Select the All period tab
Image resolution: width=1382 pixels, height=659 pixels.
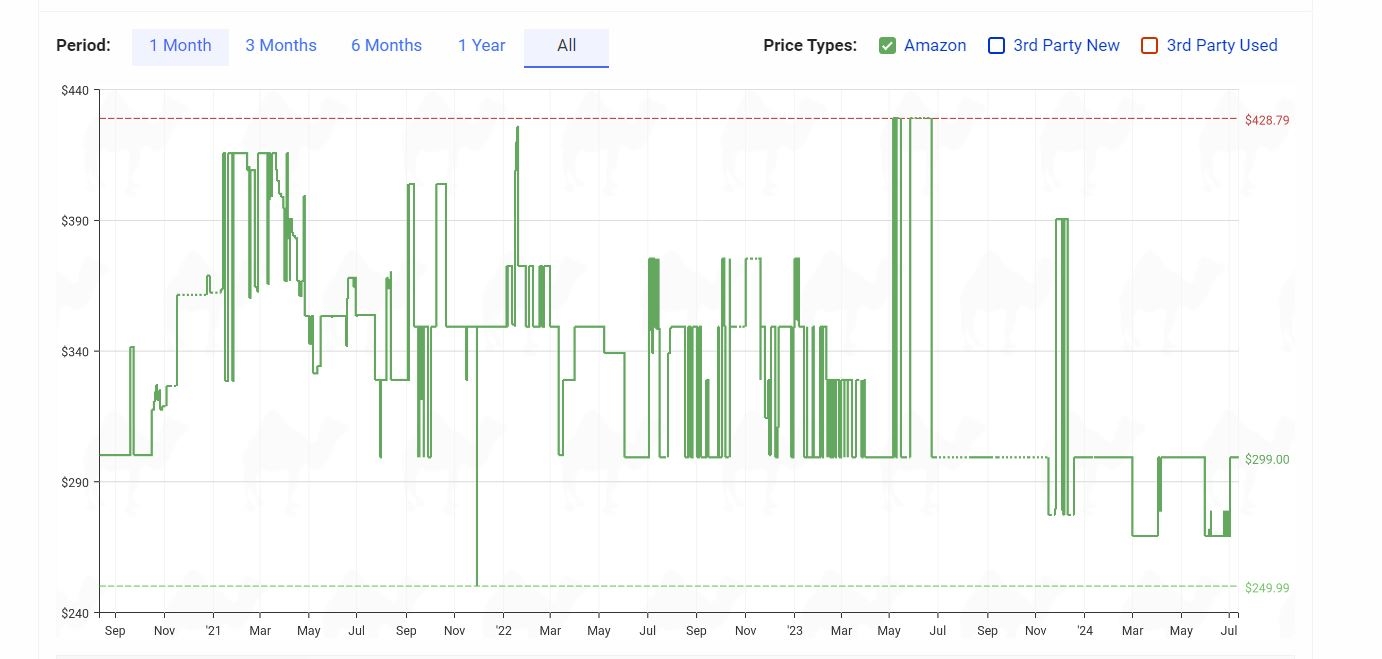[566, 46]
